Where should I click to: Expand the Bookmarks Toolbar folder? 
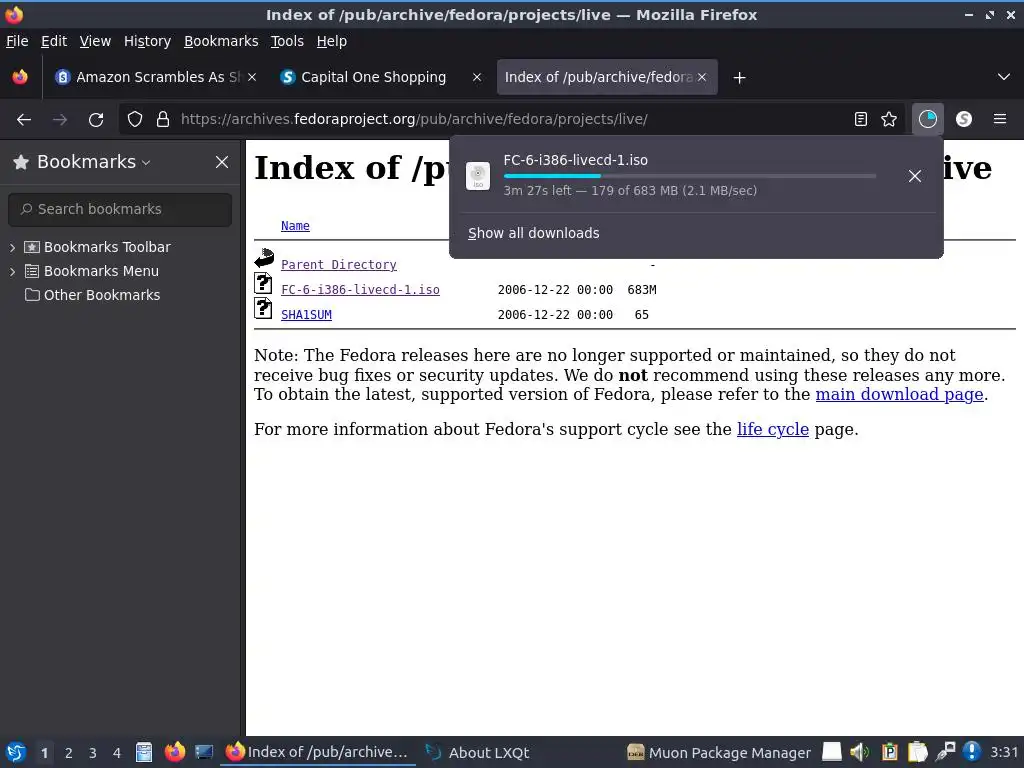pos(12,248)
